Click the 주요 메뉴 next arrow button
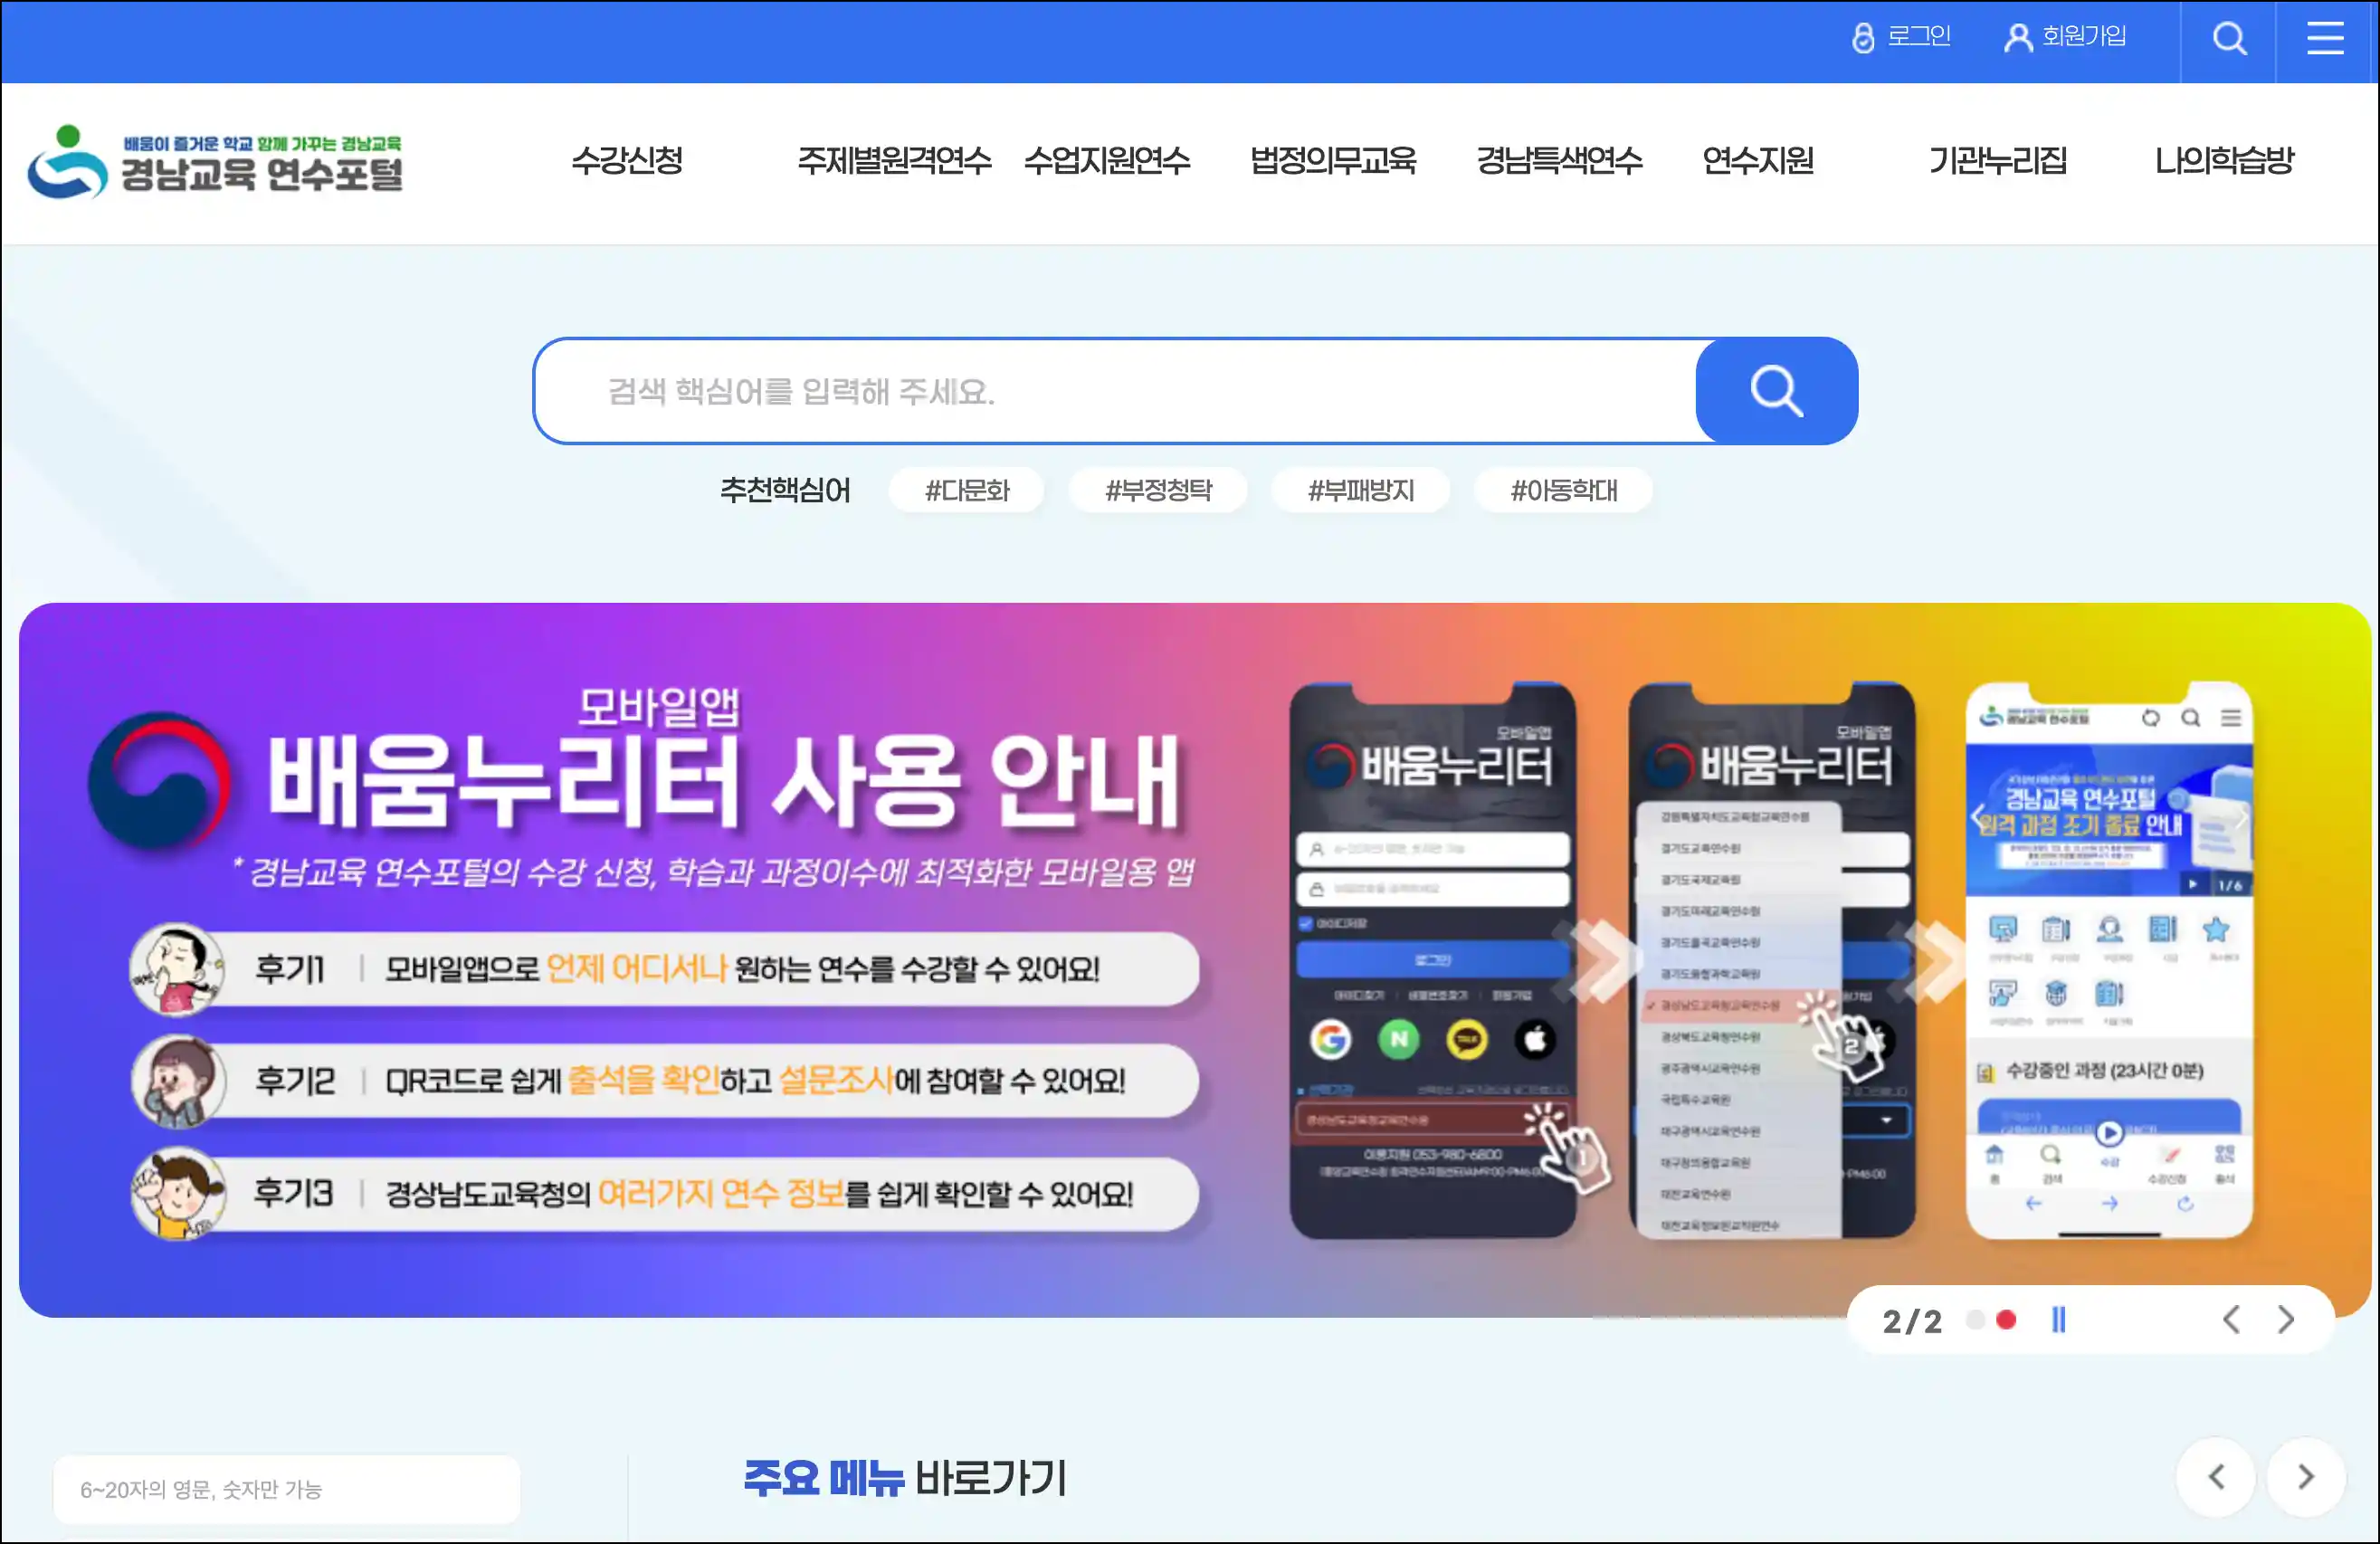 pos(2305,1477)
